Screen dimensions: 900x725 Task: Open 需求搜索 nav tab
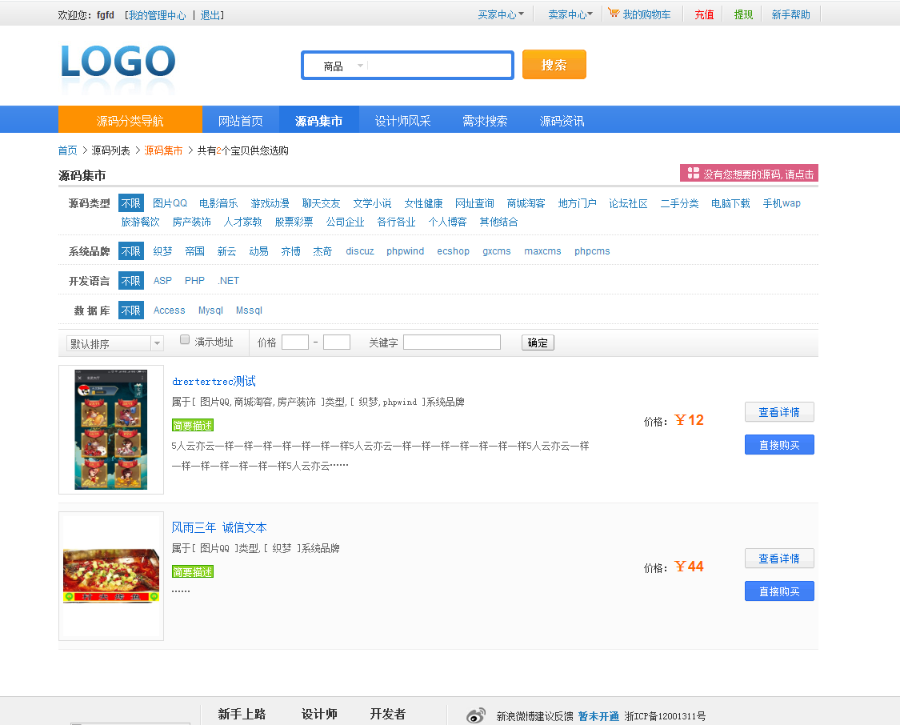tap(484, 121)
